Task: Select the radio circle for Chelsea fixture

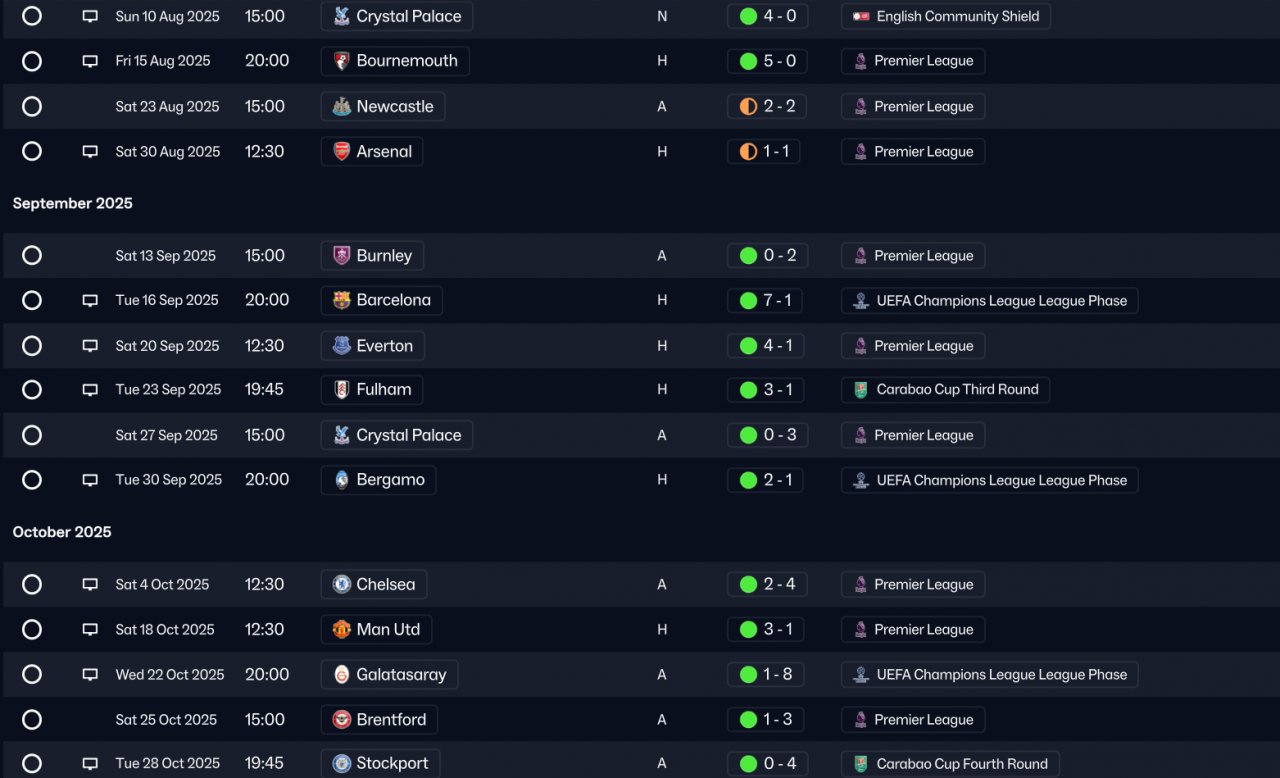Action: click(32, 585)
